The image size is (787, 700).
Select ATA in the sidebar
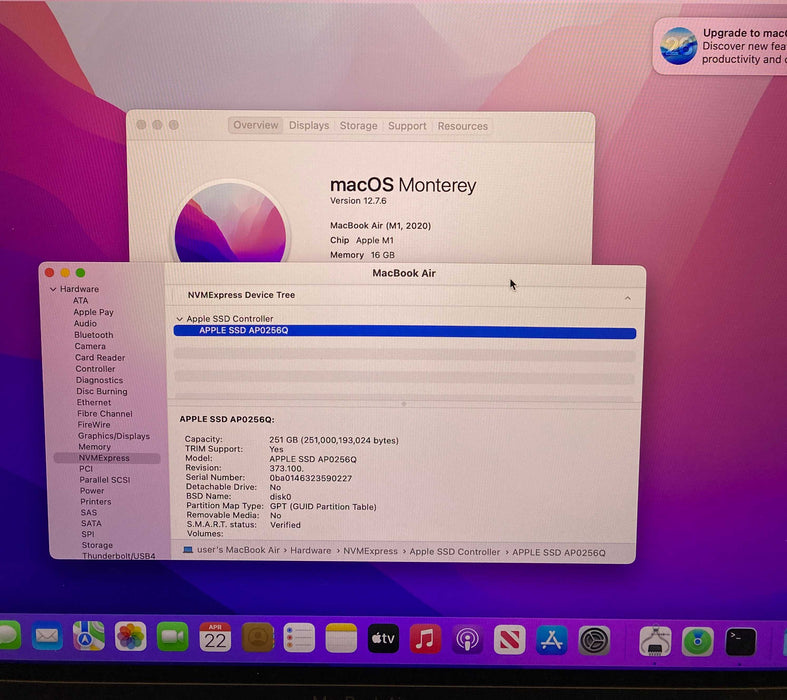[x=80, y=301]
